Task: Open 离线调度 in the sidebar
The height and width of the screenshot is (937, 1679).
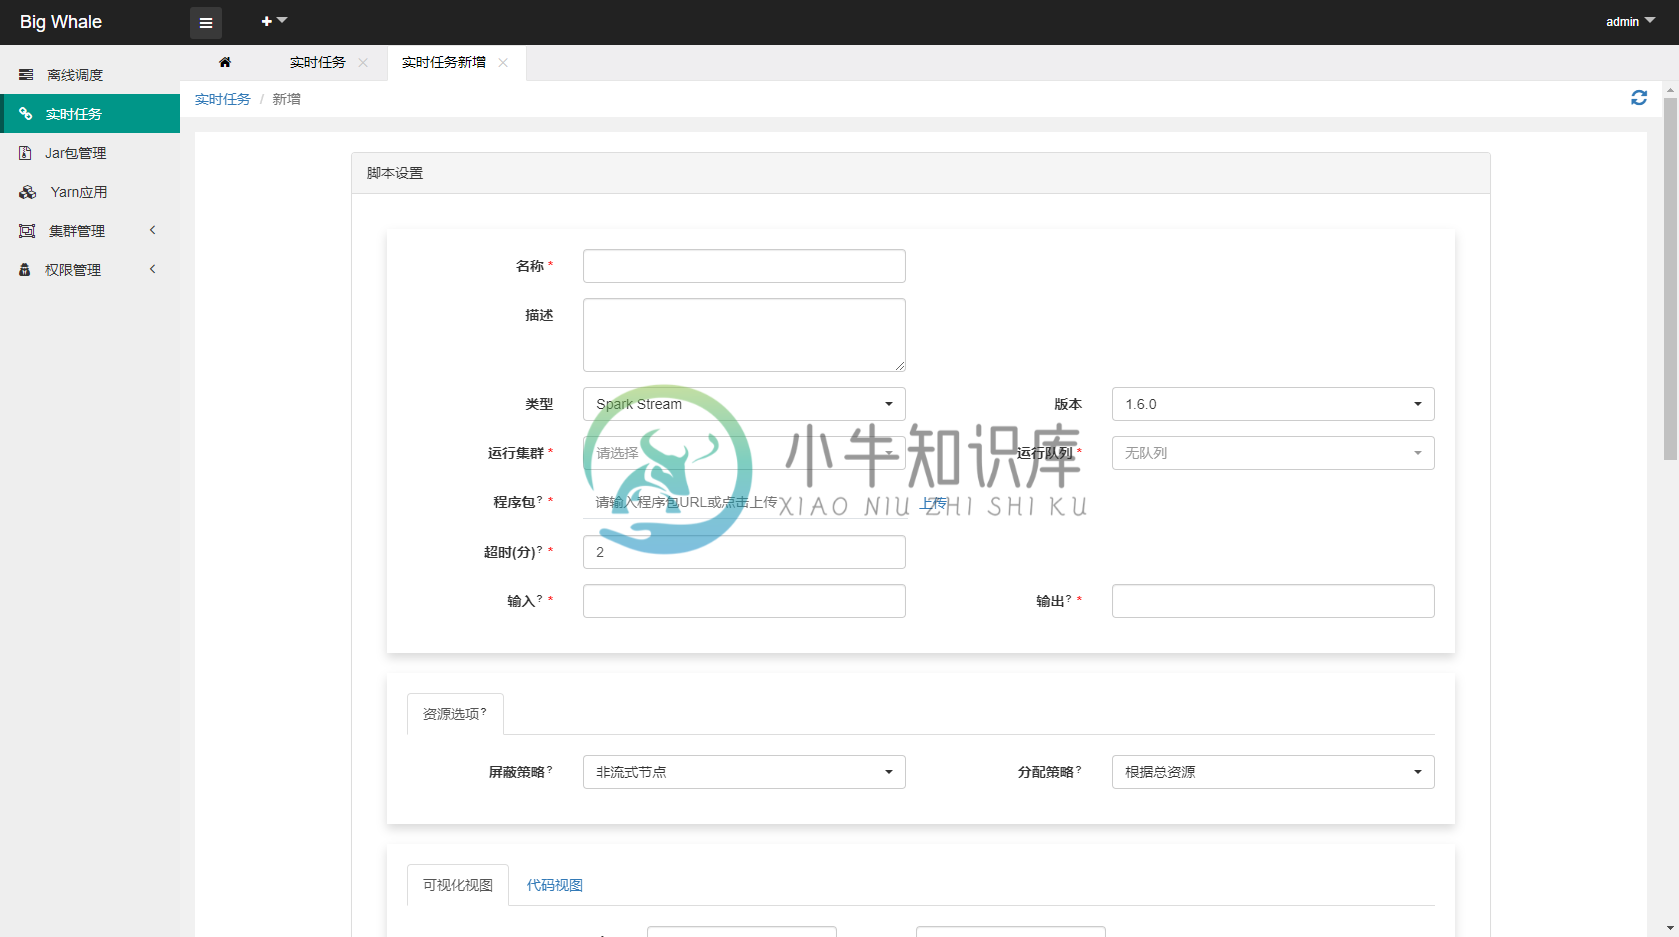Action: coord(90,75)
